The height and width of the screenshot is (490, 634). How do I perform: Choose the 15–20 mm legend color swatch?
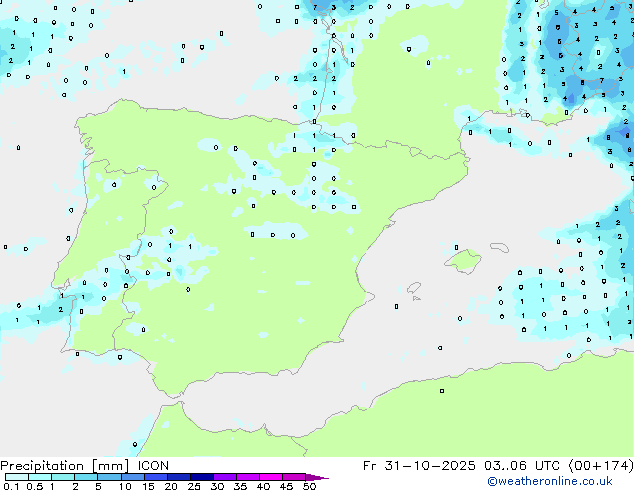coord(155,477)
